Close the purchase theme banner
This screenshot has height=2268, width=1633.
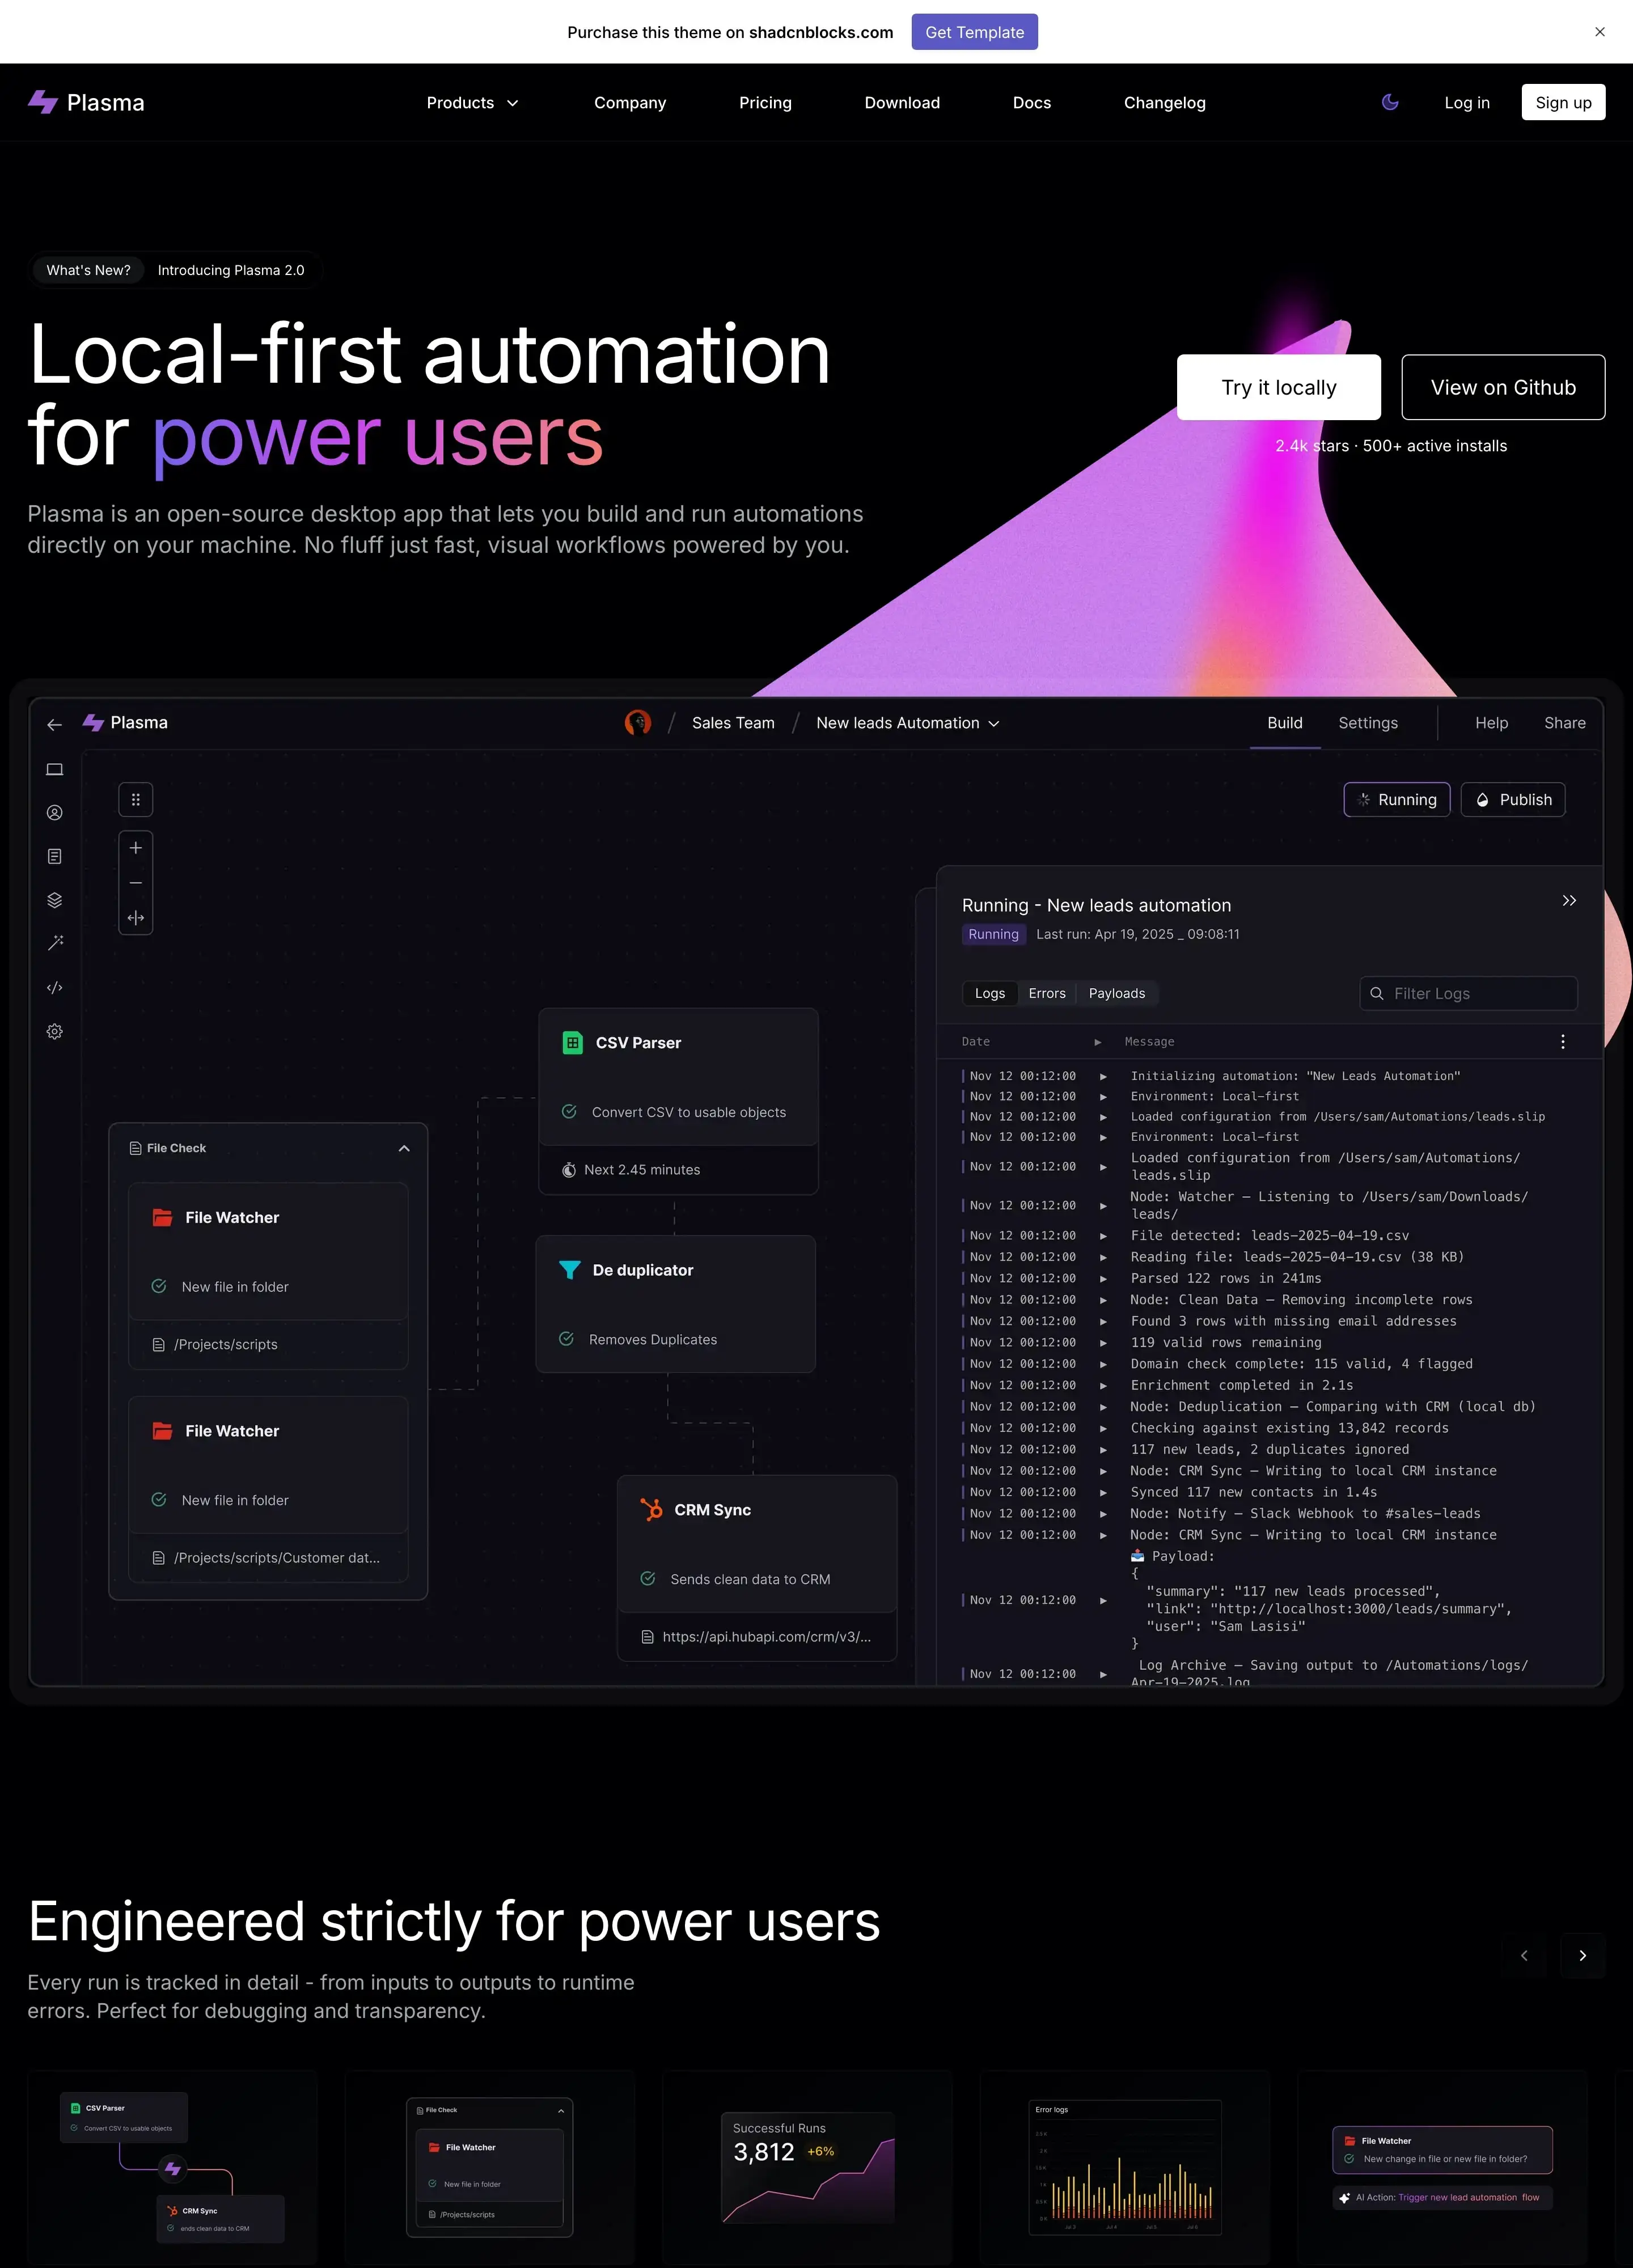tap(1599, 32)
